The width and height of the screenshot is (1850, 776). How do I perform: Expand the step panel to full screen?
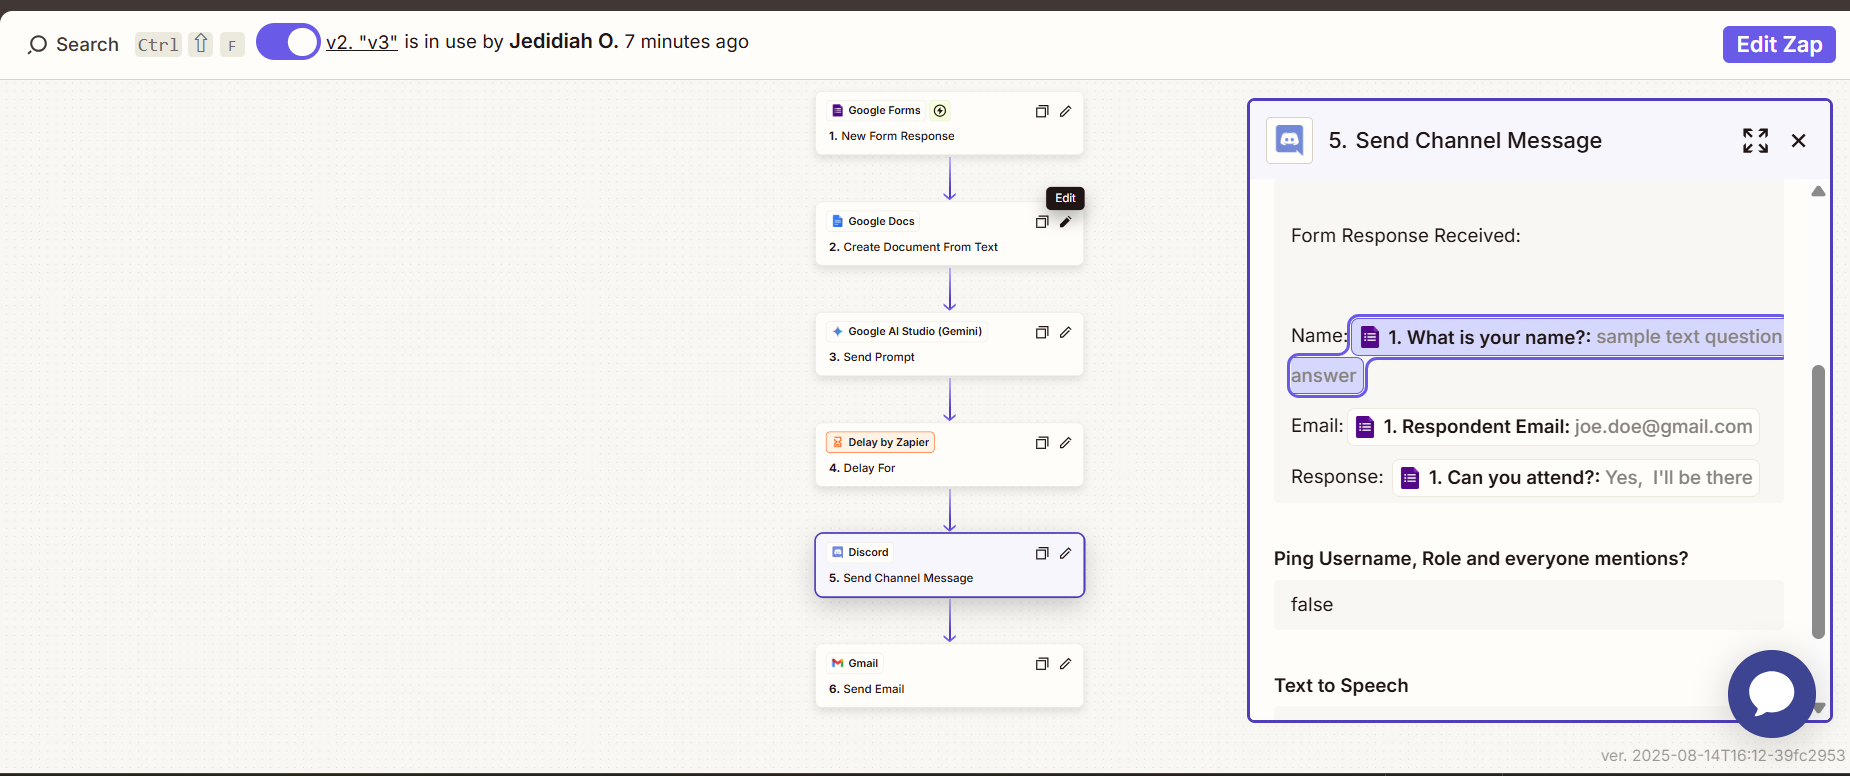(1755, 141)
